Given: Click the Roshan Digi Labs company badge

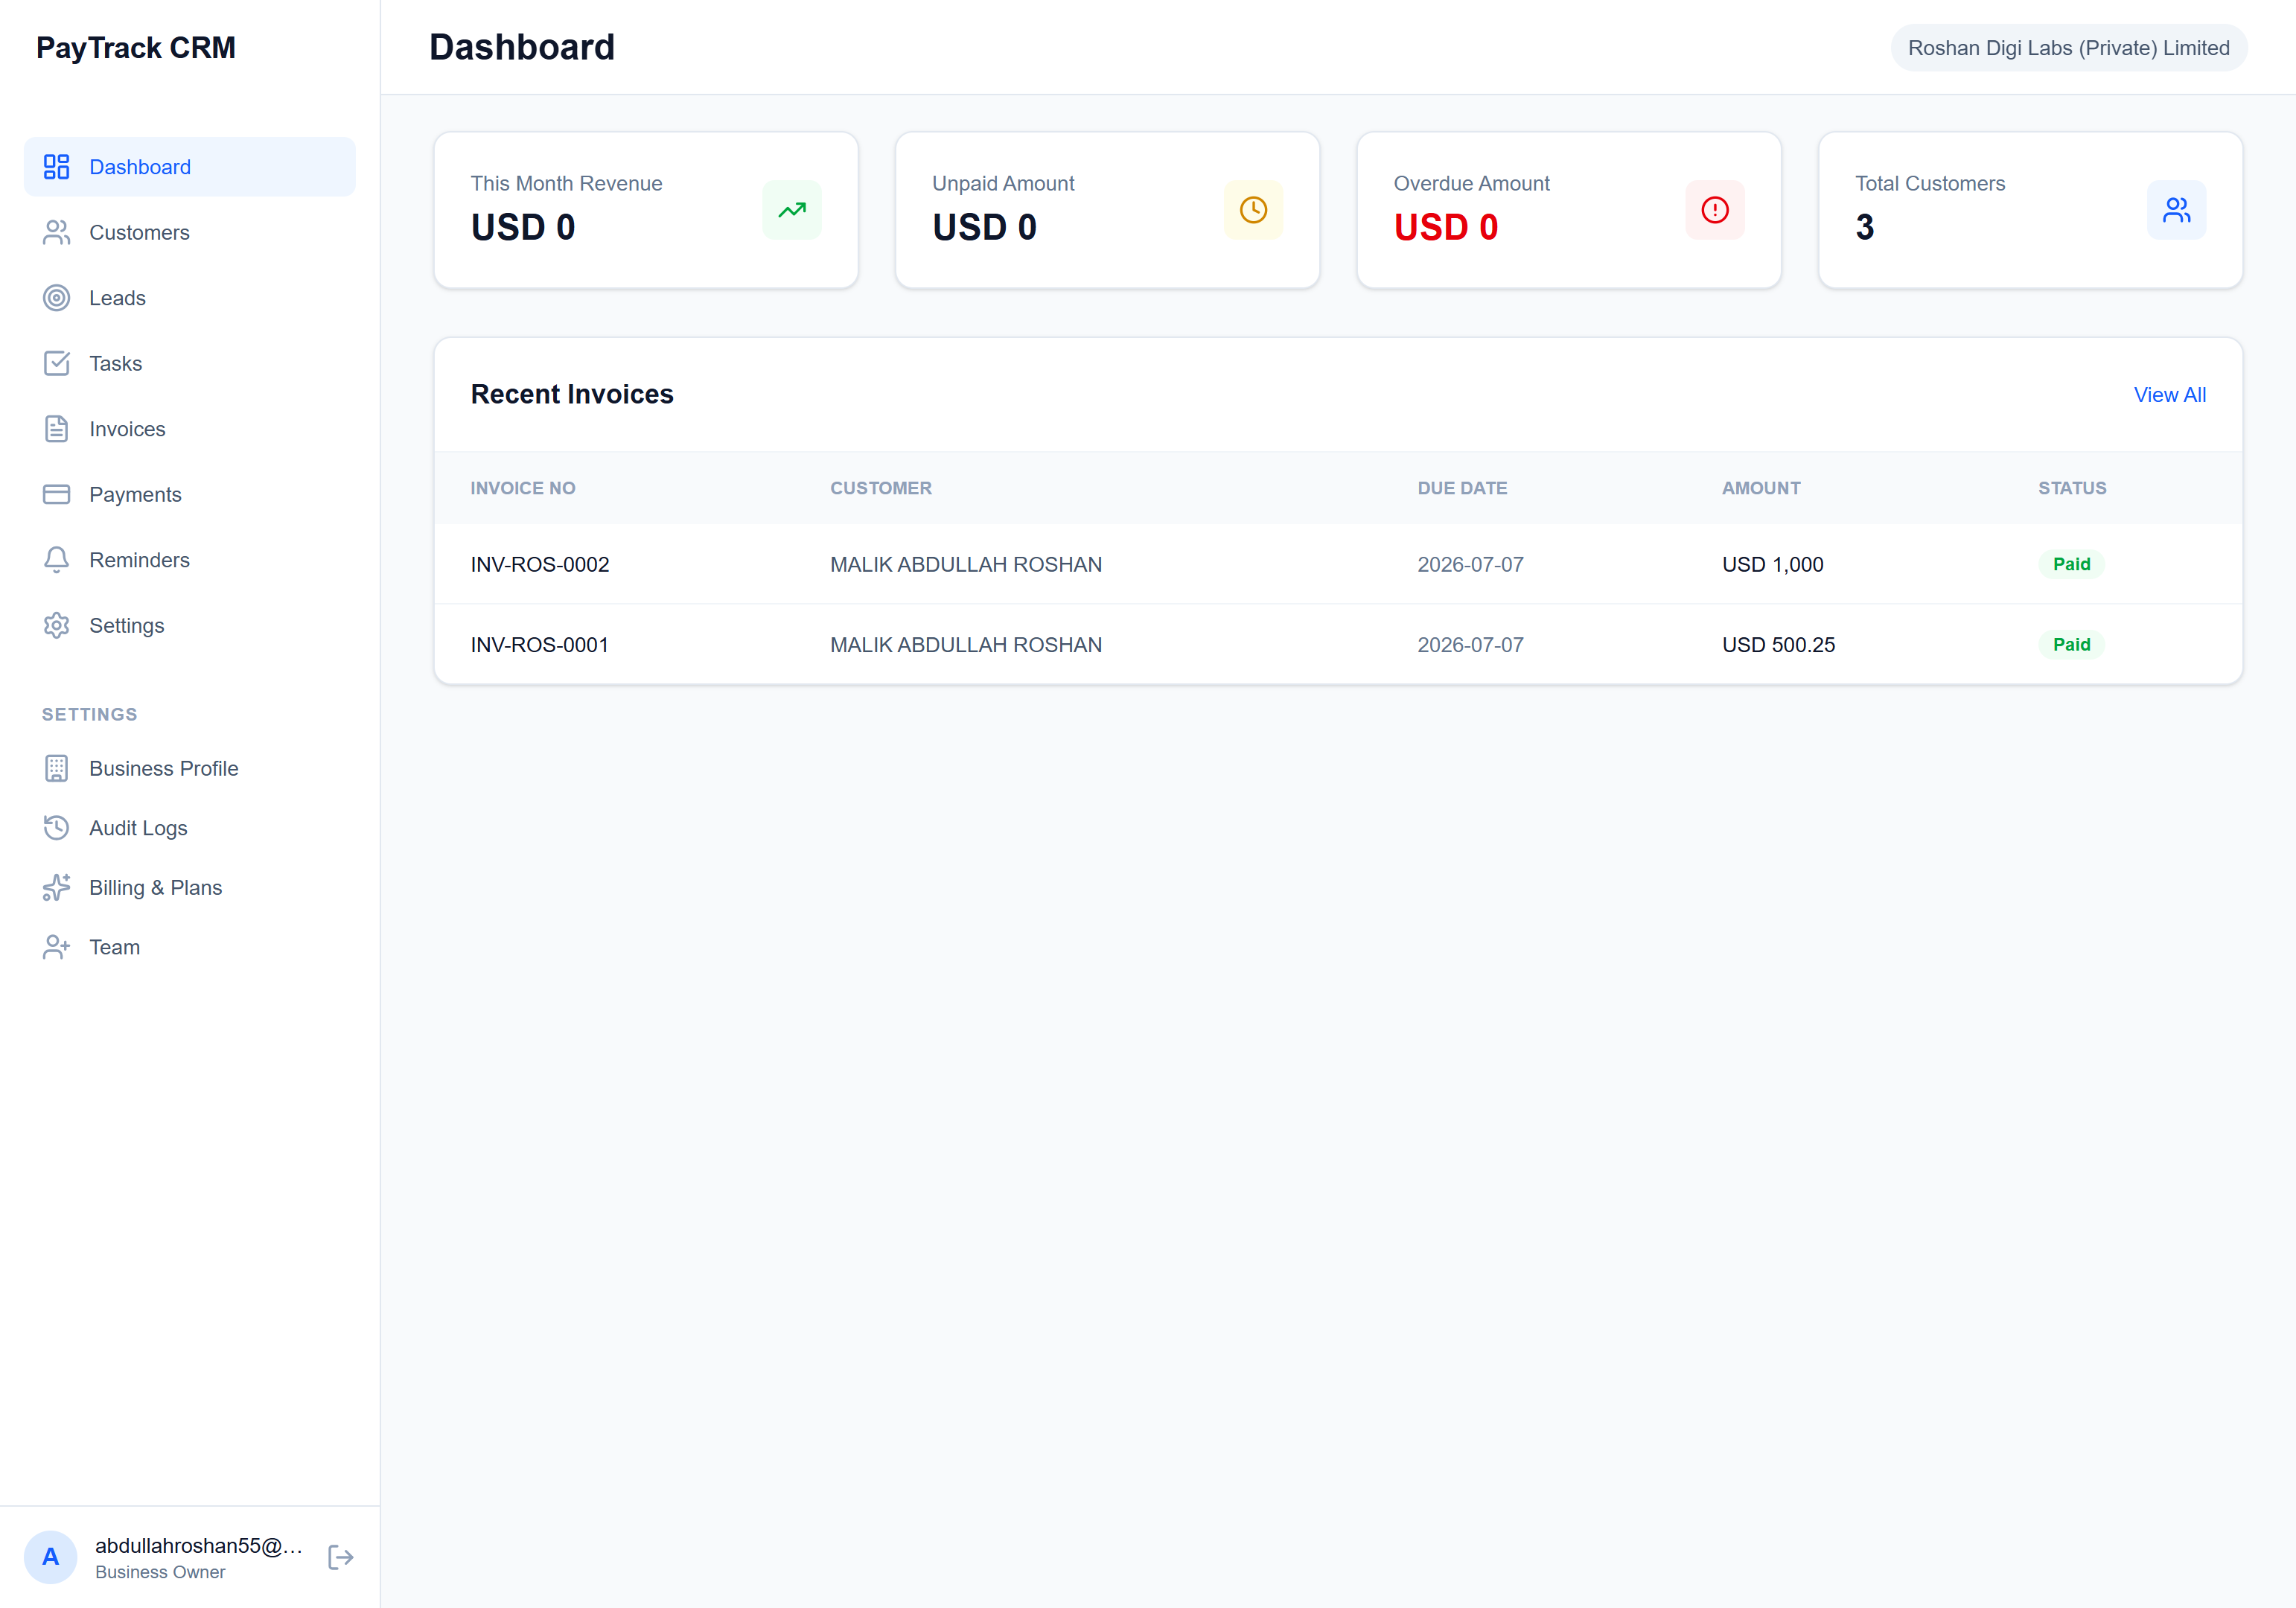Looking at the screenshot, I should click(x=2068, y=48).
